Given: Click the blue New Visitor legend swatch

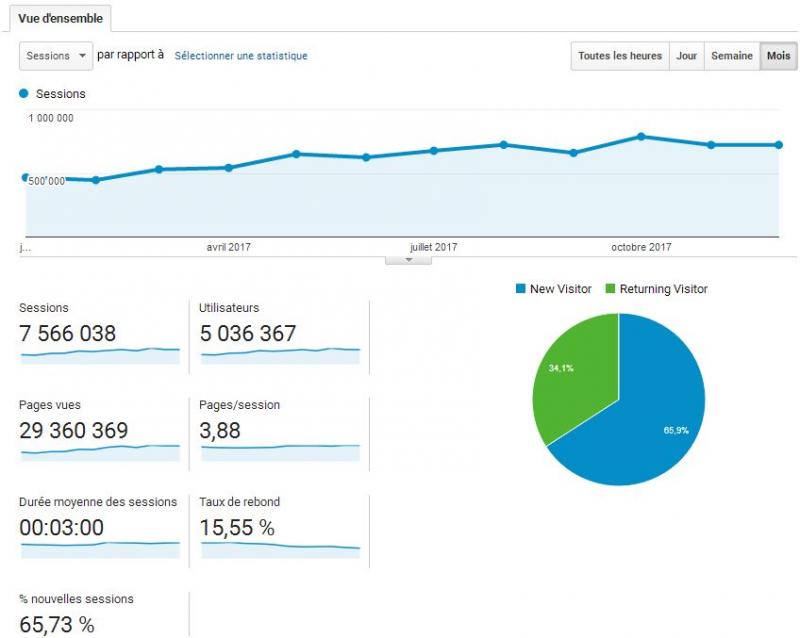Looking at the screenshot, I should point(520,289).
